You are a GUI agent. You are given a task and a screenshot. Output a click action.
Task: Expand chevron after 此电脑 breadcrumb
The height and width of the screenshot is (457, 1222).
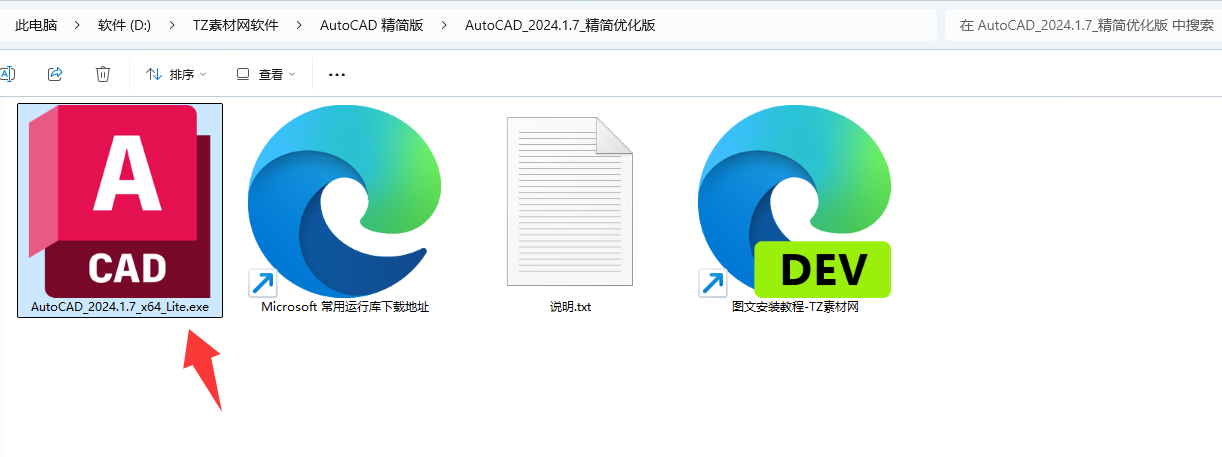[77, 25]
